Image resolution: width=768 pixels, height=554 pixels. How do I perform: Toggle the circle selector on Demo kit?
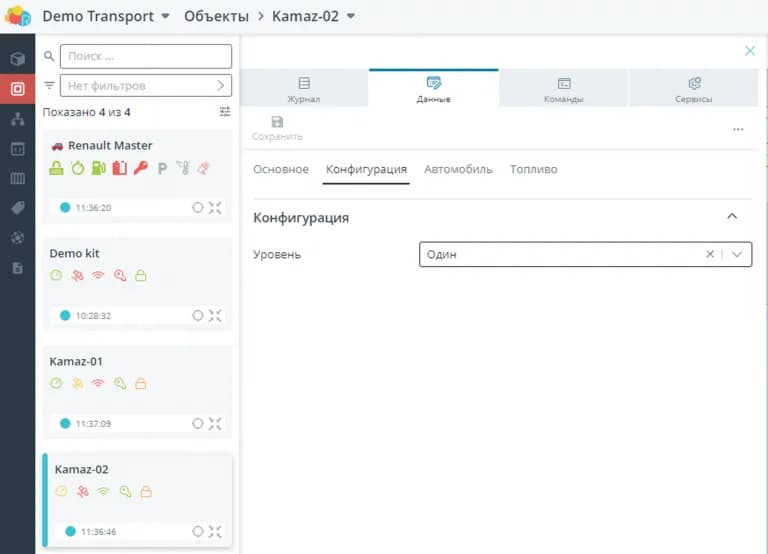click(x=197, y=315)
